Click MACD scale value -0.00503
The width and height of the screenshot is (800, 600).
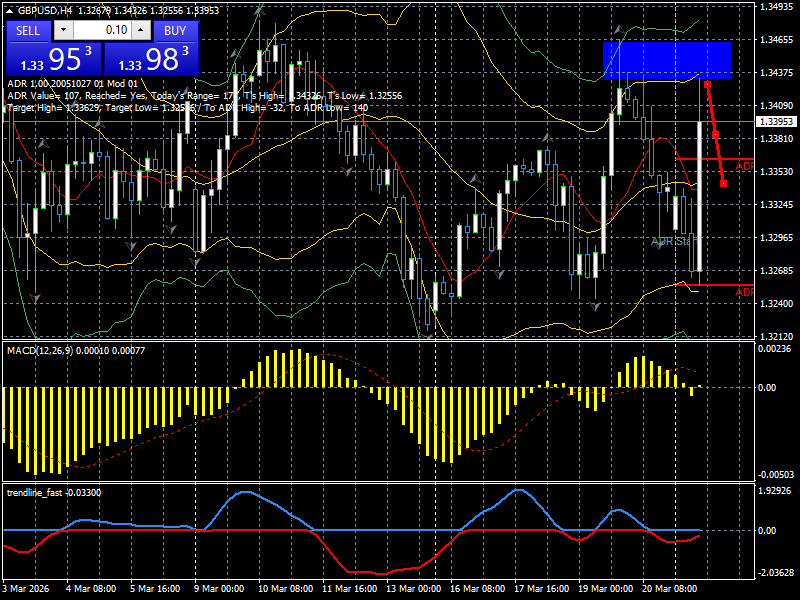coord(776,475)
